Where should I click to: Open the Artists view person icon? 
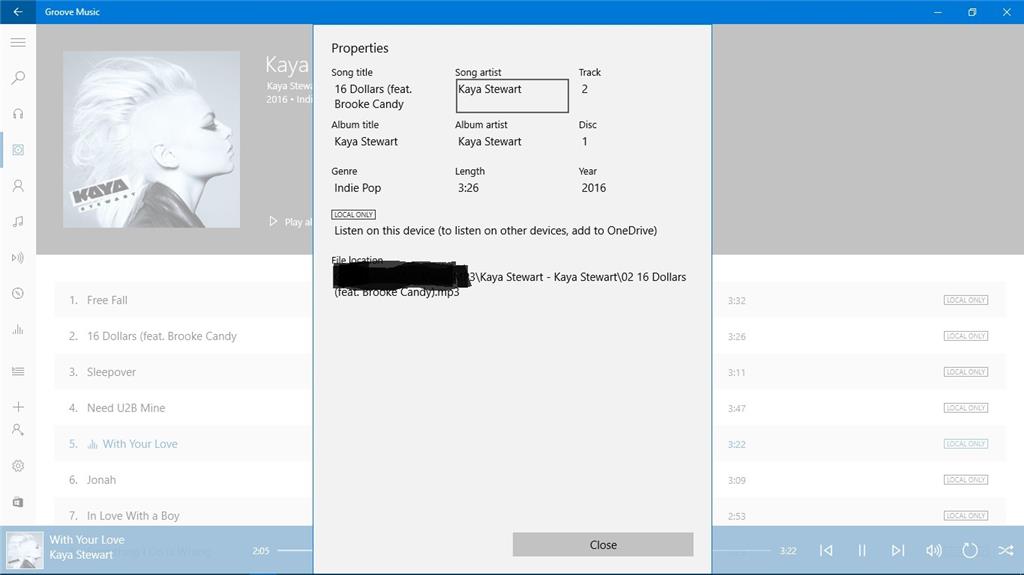tap(18, 186)
